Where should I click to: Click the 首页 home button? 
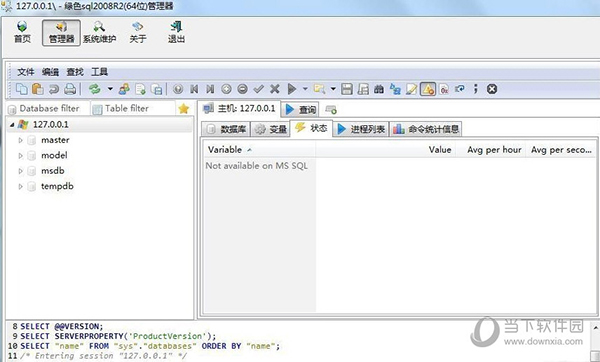coord(22,33)
